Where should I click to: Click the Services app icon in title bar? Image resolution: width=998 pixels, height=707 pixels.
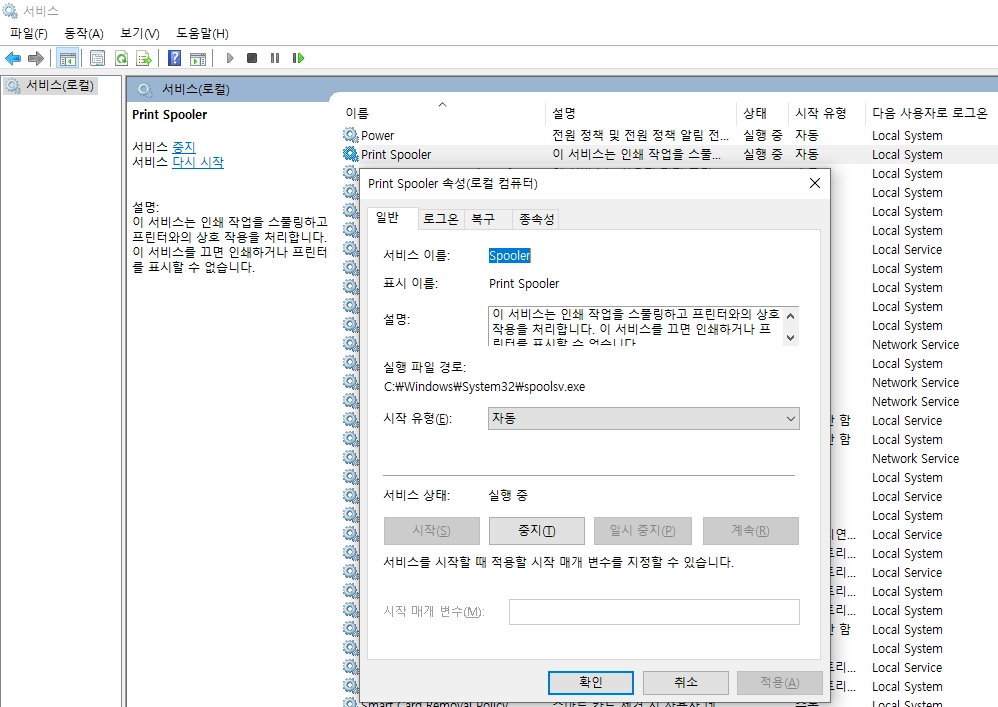tap(10, 11)
